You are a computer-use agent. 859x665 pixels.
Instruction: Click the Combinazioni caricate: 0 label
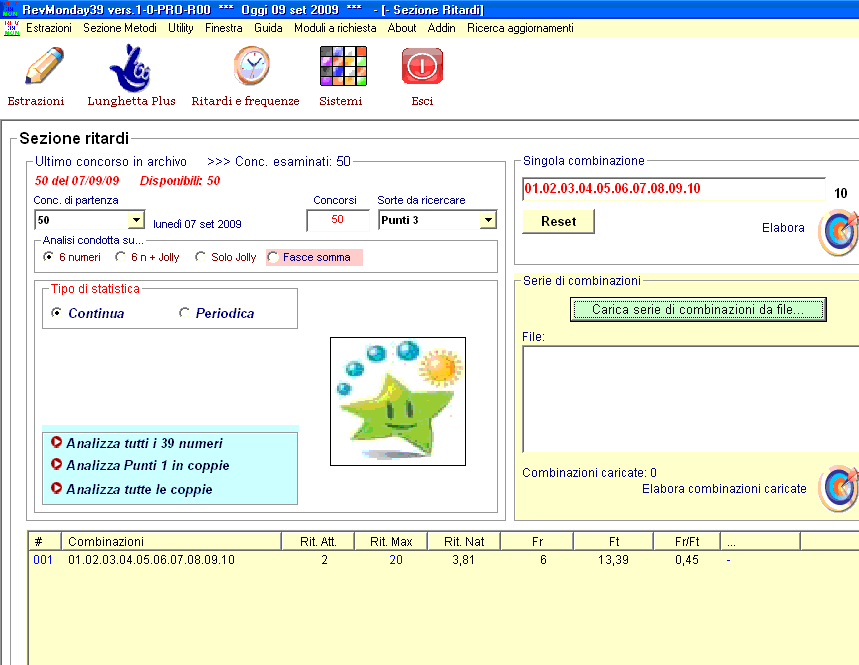[x=589, y=473]
